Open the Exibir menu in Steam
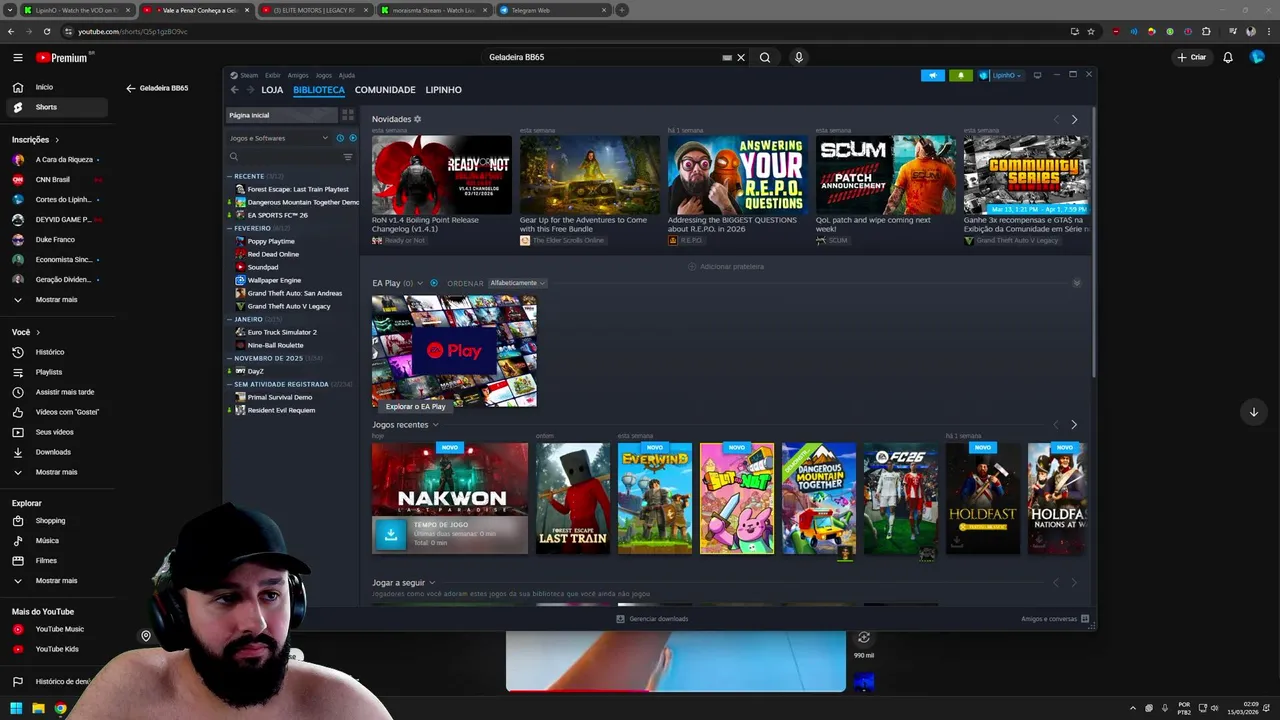1280x720 pixels. (272, 75)
